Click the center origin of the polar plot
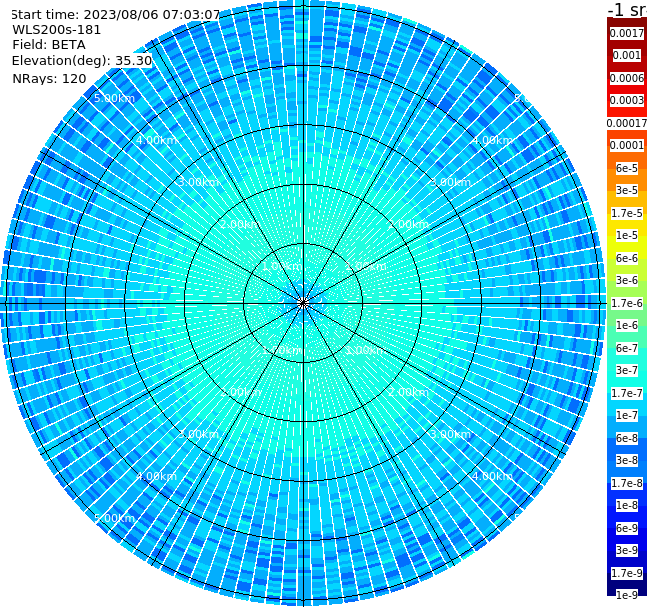The image size is (647, 607). (303, 303)
